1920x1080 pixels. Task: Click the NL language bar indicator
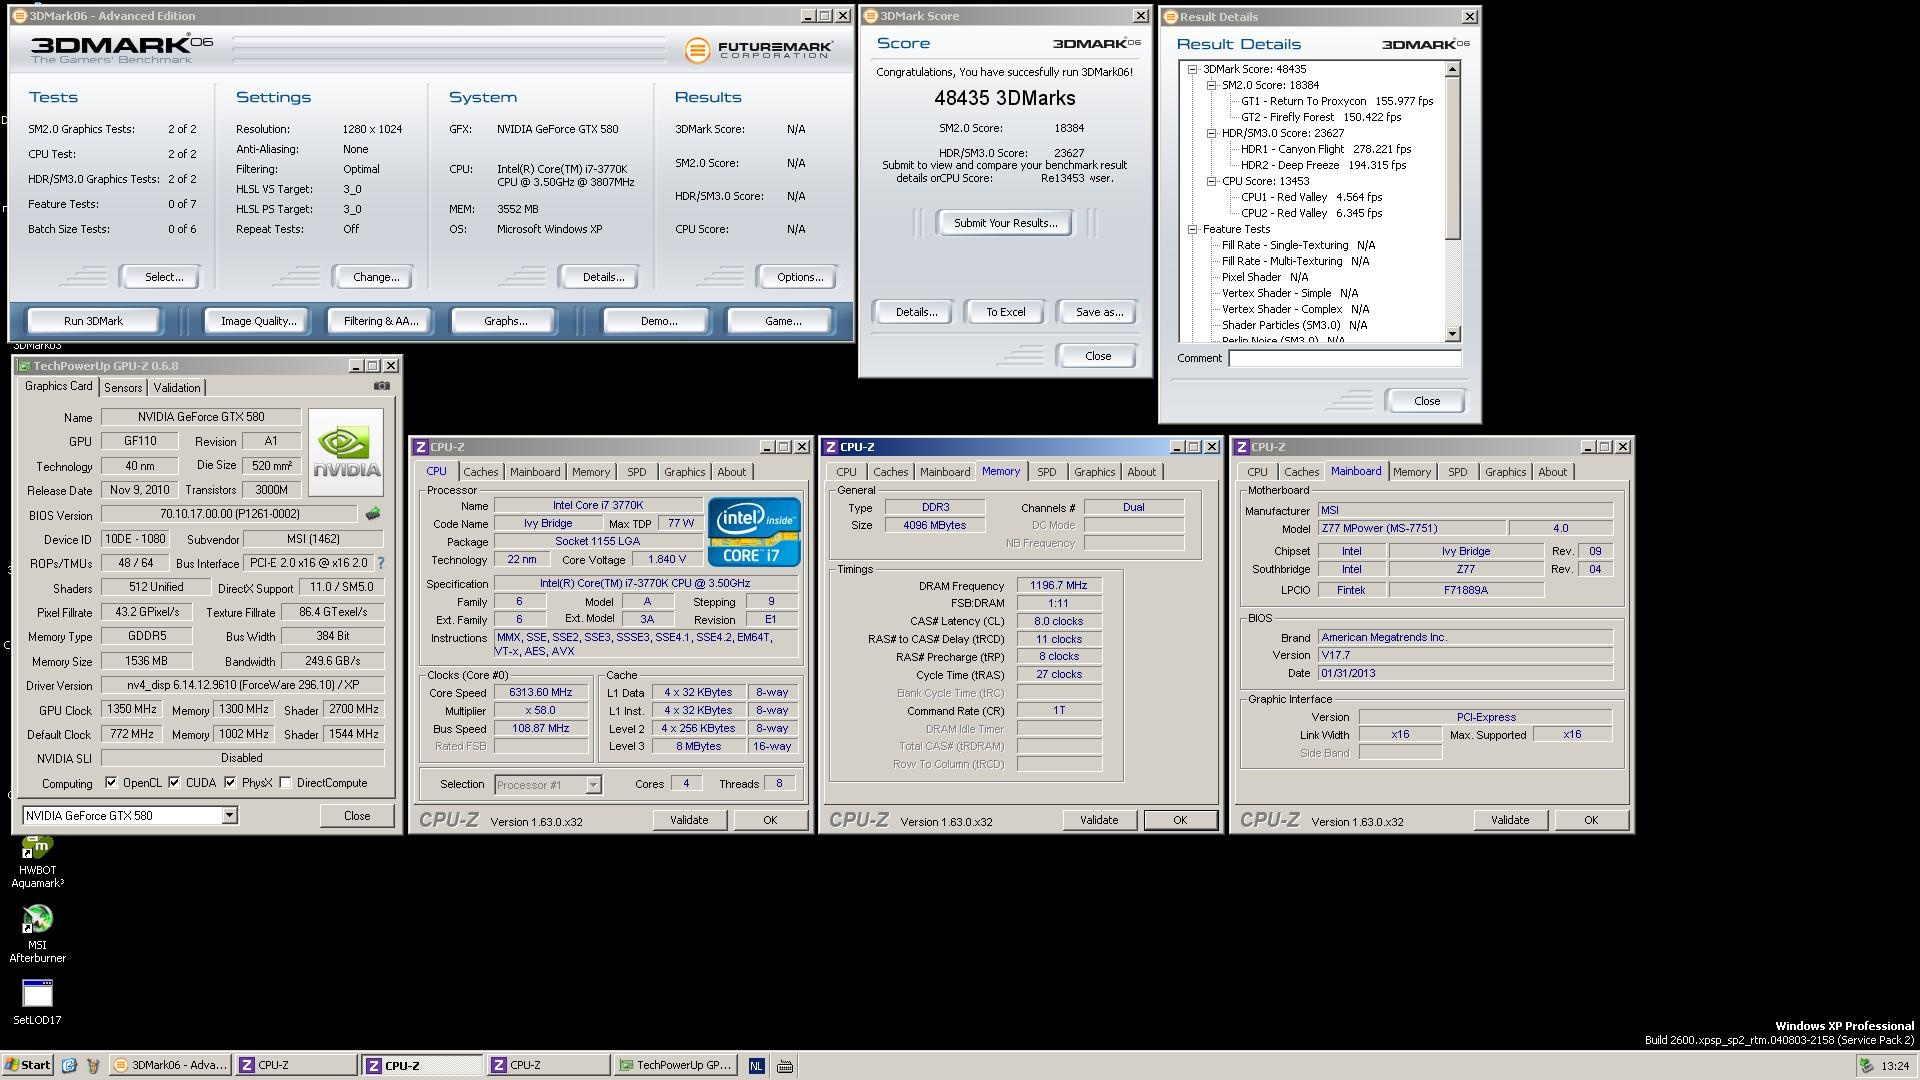[756, 1066]
